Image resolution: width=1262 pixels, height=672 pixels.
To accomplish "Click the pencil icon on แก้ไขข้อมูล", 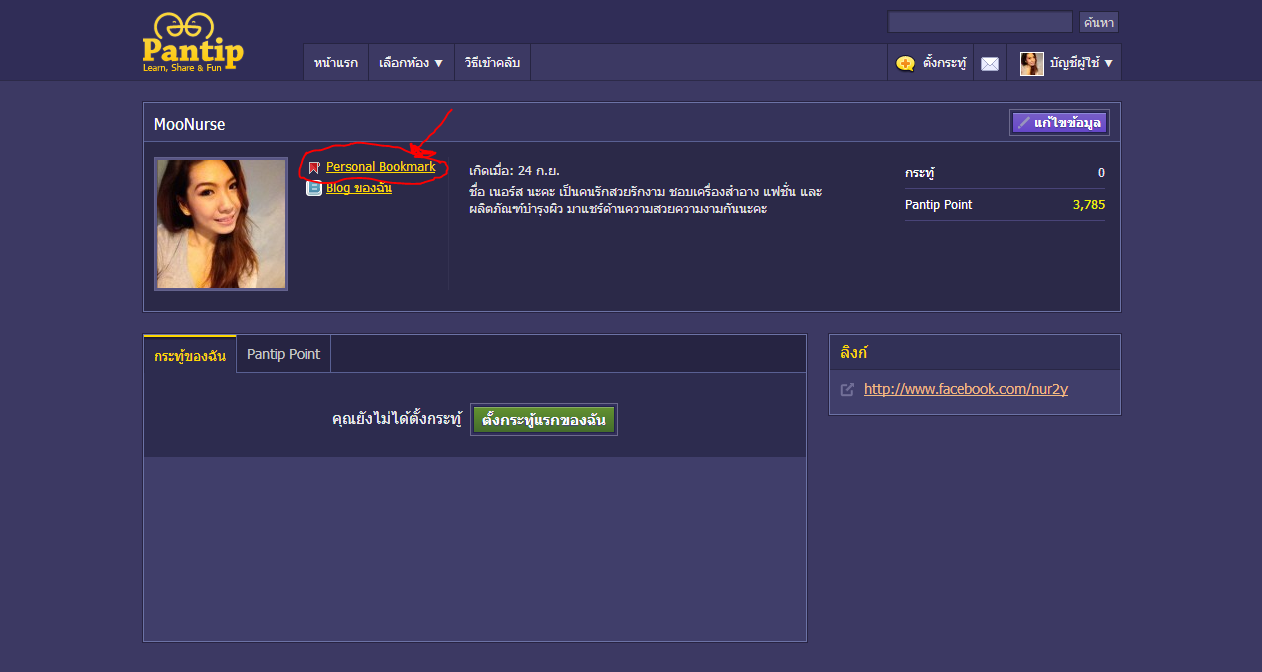I will click(1023, 122).
